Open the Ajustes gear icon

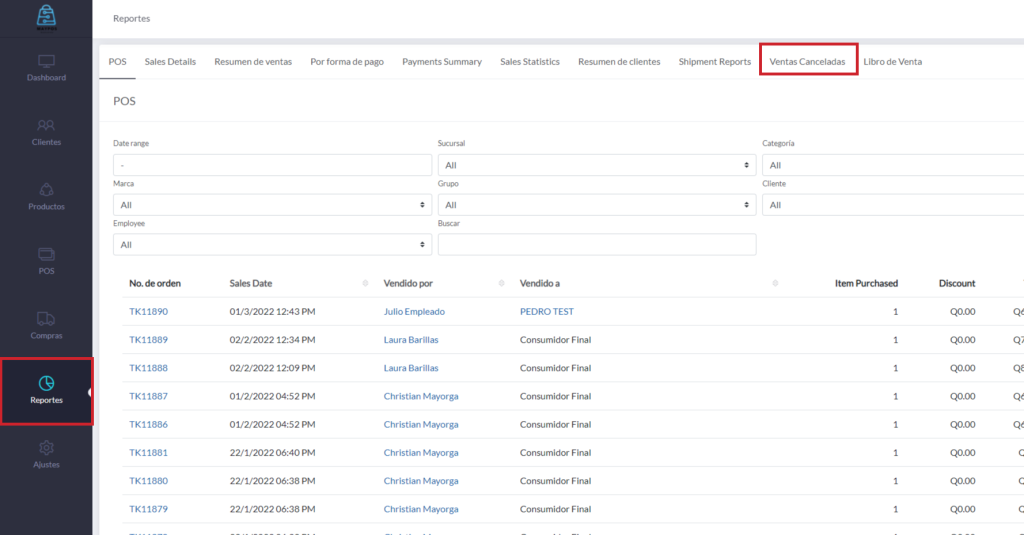[46, 448]
